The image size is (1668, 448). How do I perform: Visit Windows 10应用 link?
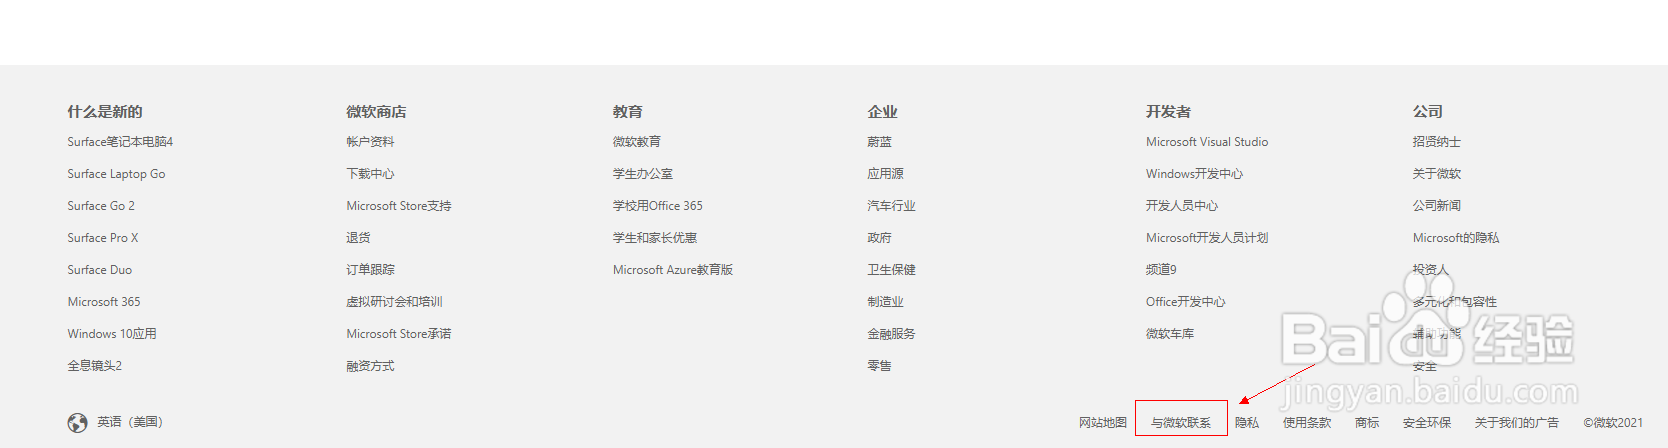coord(112,334)
